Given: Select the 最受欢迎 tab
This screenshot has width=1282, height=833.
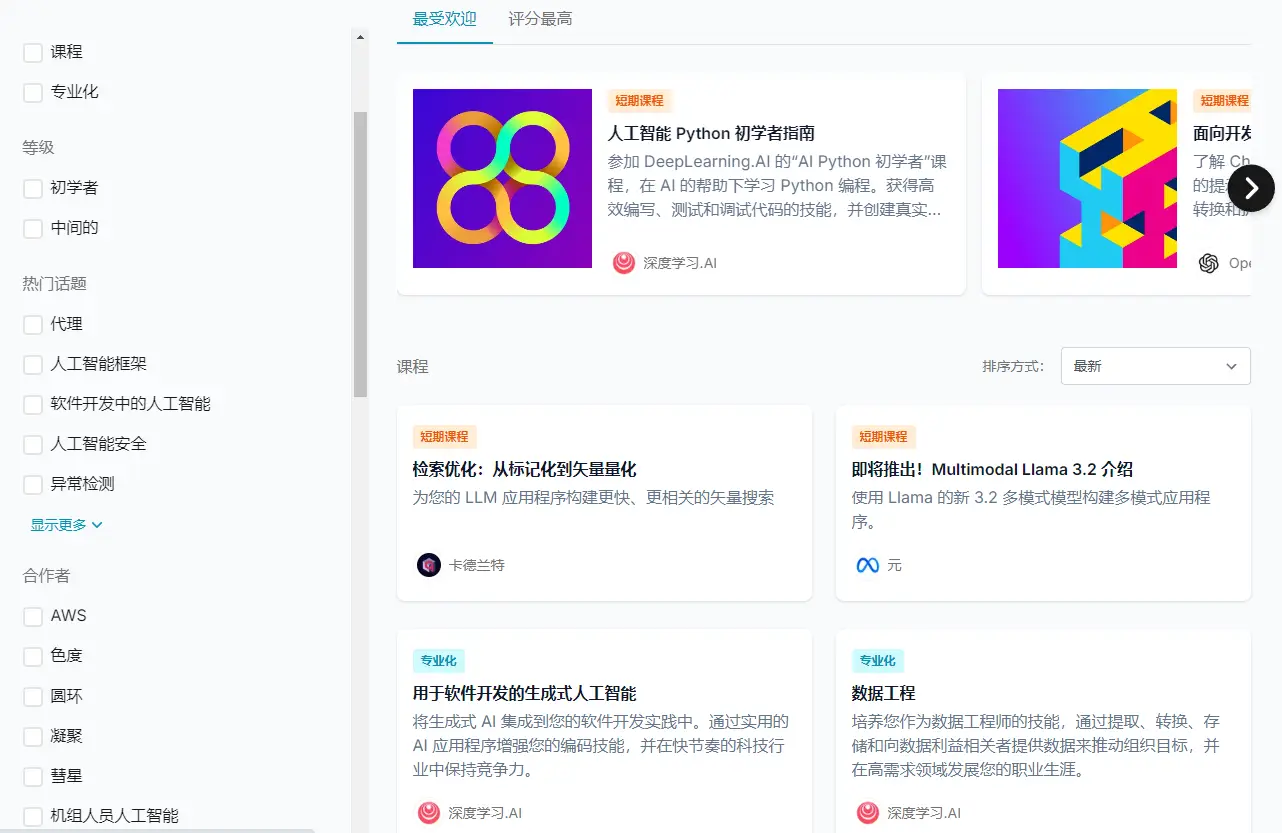Looking at the screenshot, I should [444, 19].
